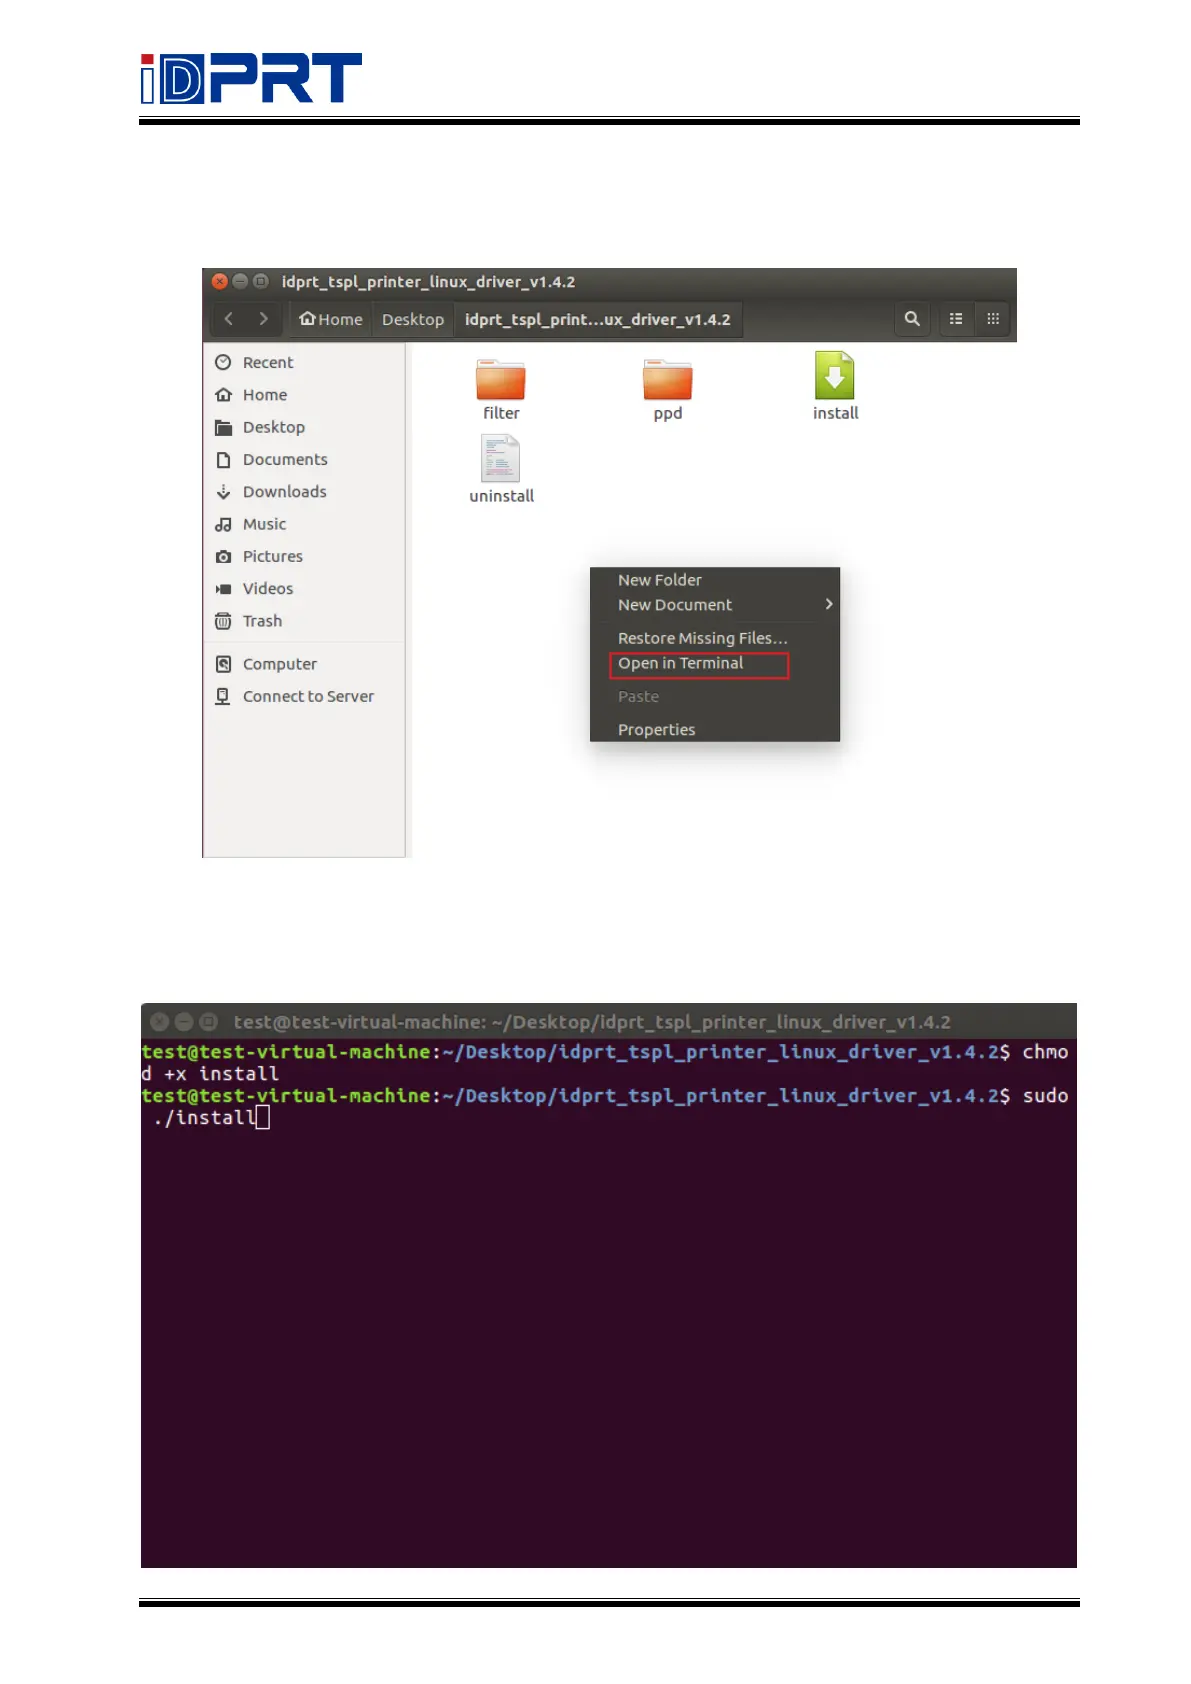
Task: Open Trash in the sidebar
Action: [x=262, y=621]
